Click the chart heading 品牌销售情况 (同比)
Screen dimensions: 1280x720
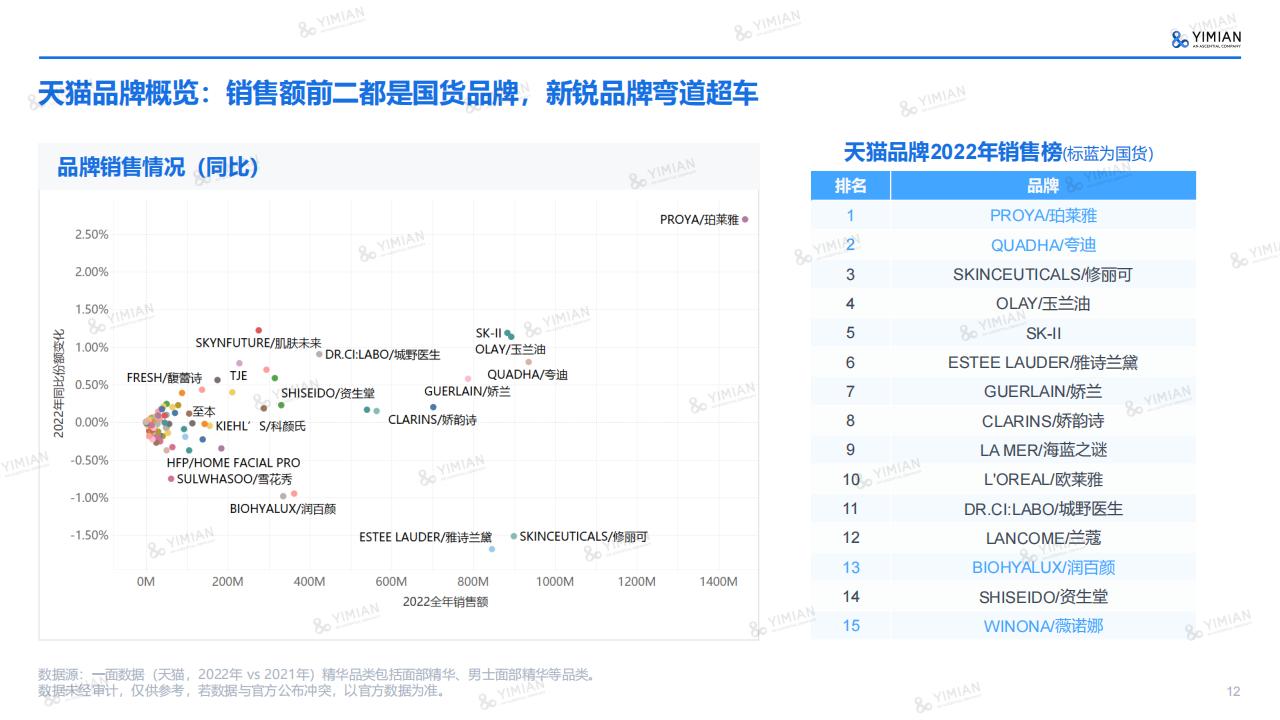(x=158, y=167)
